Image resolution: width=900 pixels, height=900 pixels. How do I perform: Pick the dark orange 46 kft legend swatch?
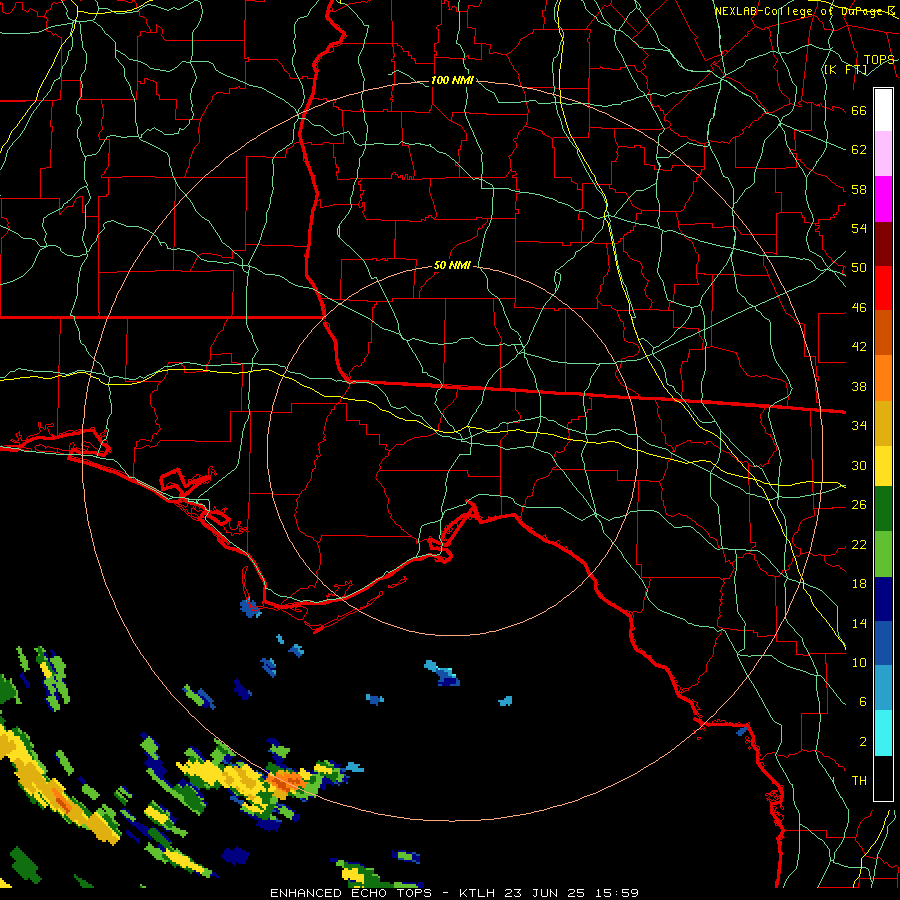tap(883, 333)
